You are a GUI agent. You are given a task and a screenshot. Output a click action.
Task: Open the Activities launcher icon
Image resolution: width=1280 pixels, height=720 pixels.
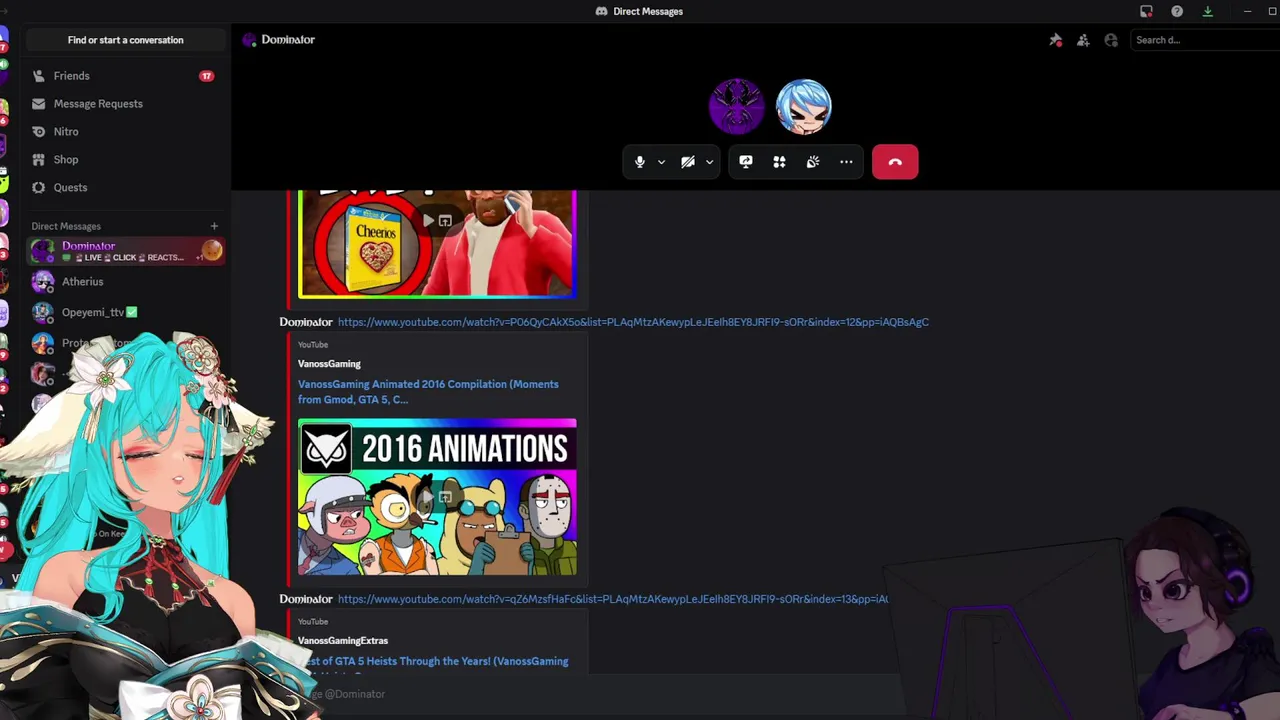point(779,162)
